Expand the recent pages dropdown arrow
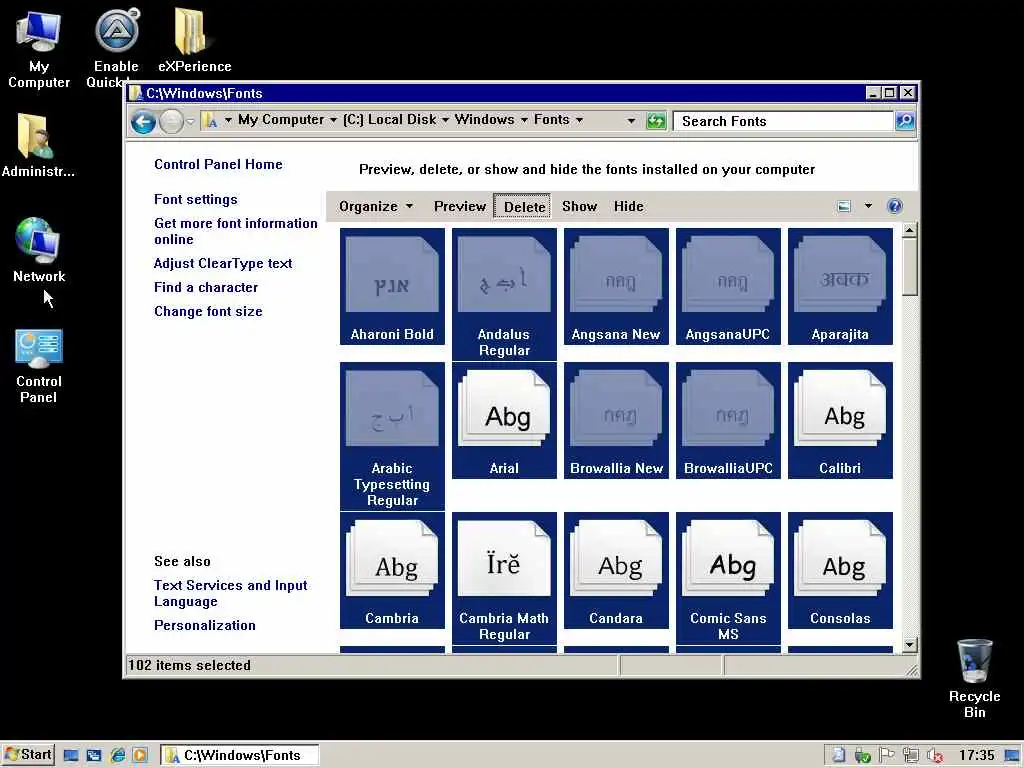 pyautogui.click(x=190, y=121)
